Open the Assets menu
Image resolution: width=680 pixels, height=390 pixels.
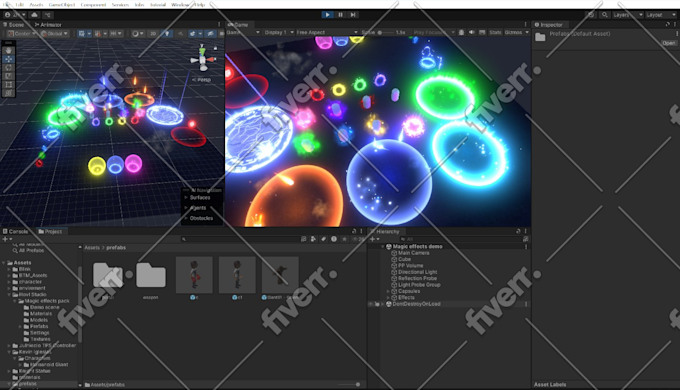tap(36, 4)
